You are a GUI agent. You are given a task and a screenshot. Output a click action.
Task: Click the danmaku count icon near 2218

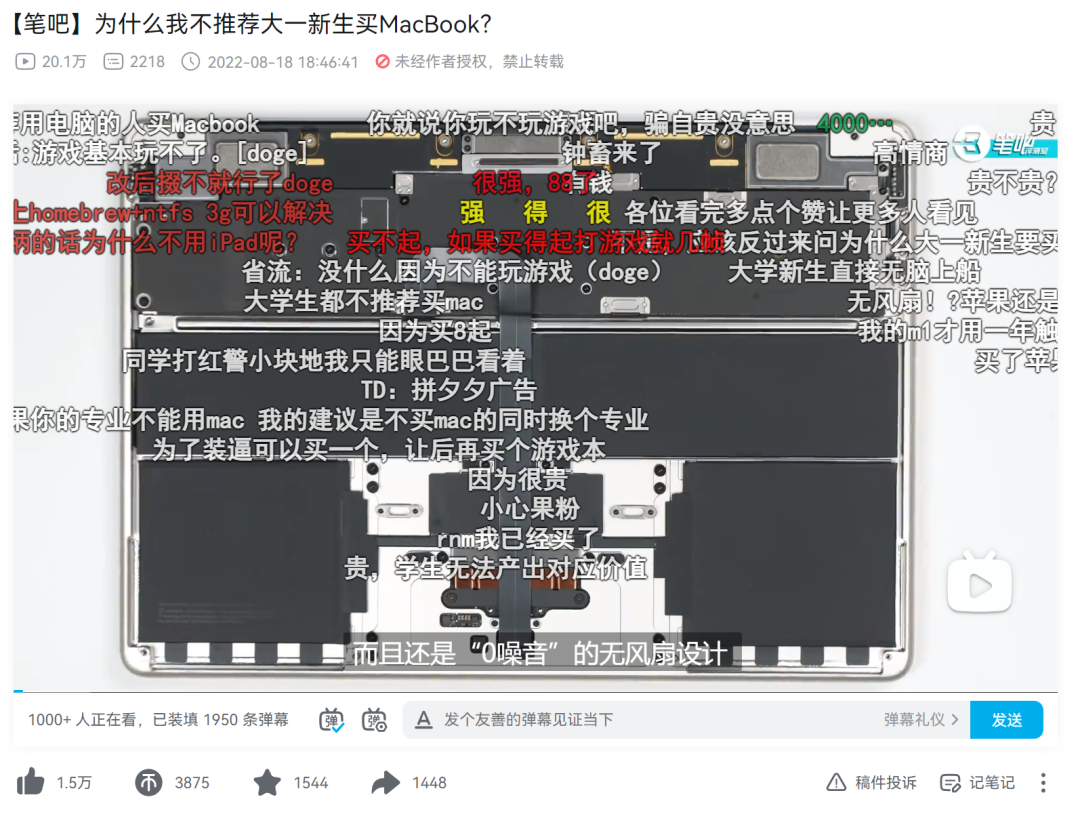point(113,61)
